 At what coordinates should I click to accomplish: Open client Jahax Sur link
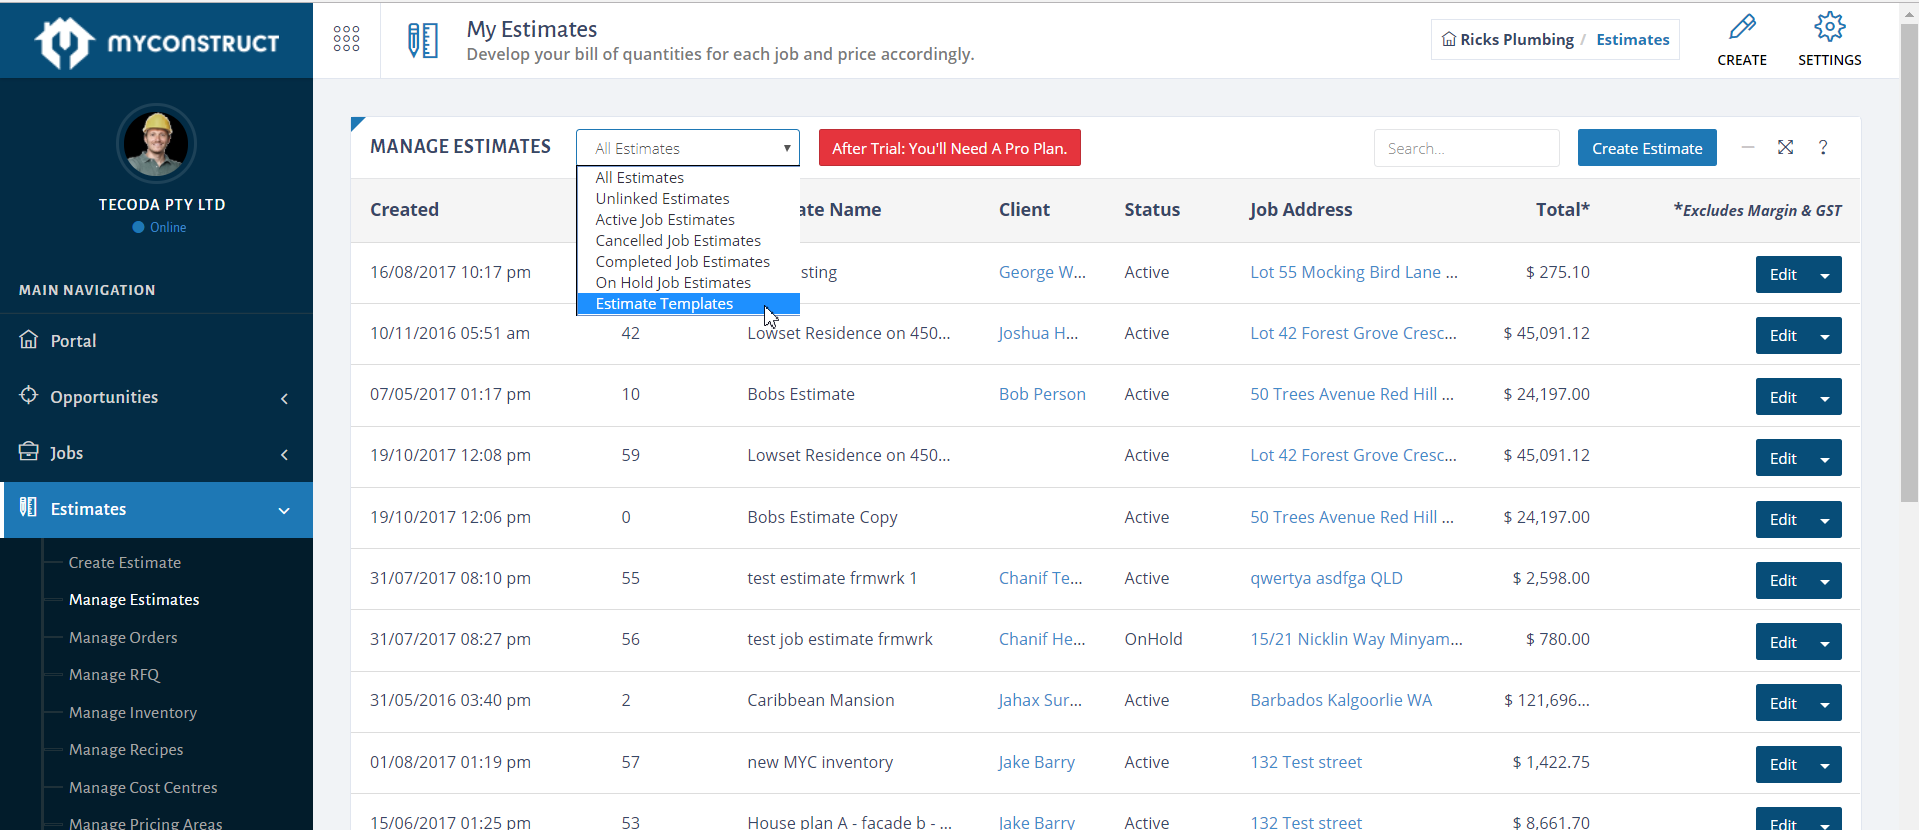point(1040,700)
